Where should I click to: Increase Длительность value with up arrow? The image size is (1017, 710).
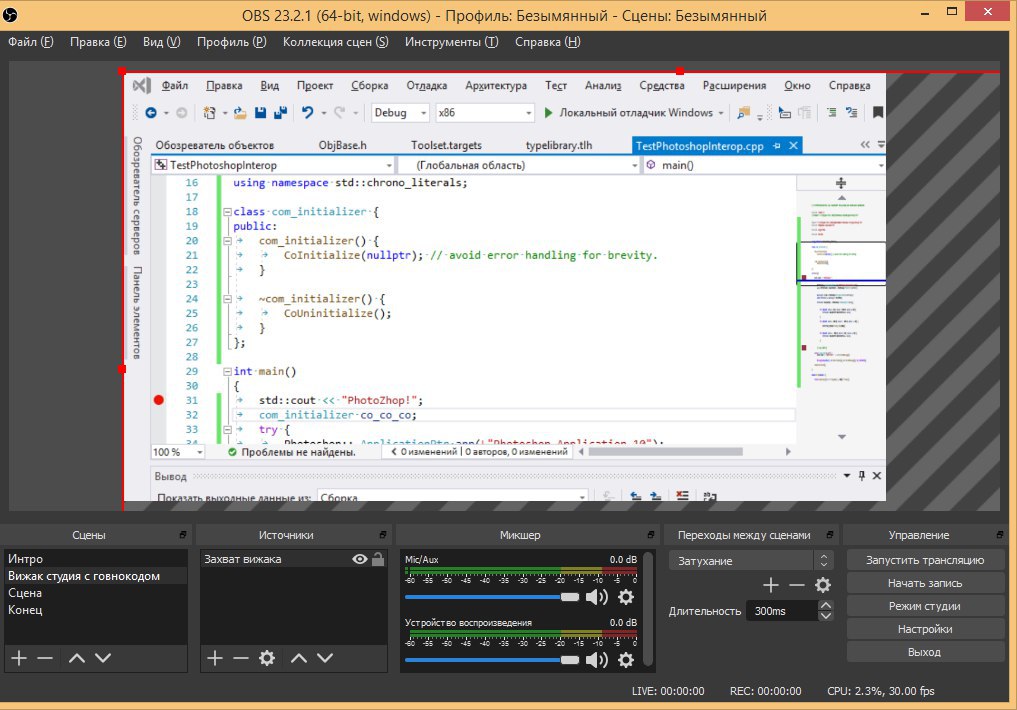(825, 606)
